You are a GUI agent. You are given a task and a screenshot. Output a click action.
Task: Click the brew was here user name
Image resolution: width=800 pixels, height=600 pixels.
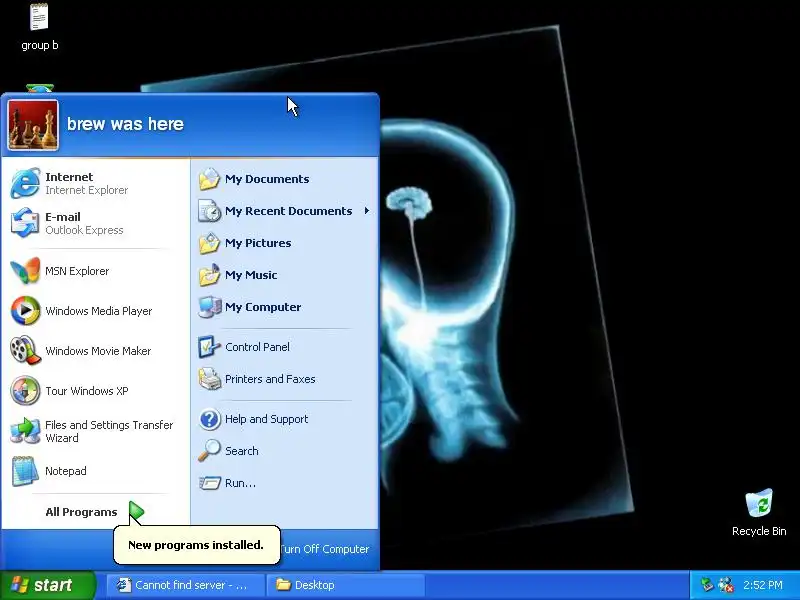point(125,124)
